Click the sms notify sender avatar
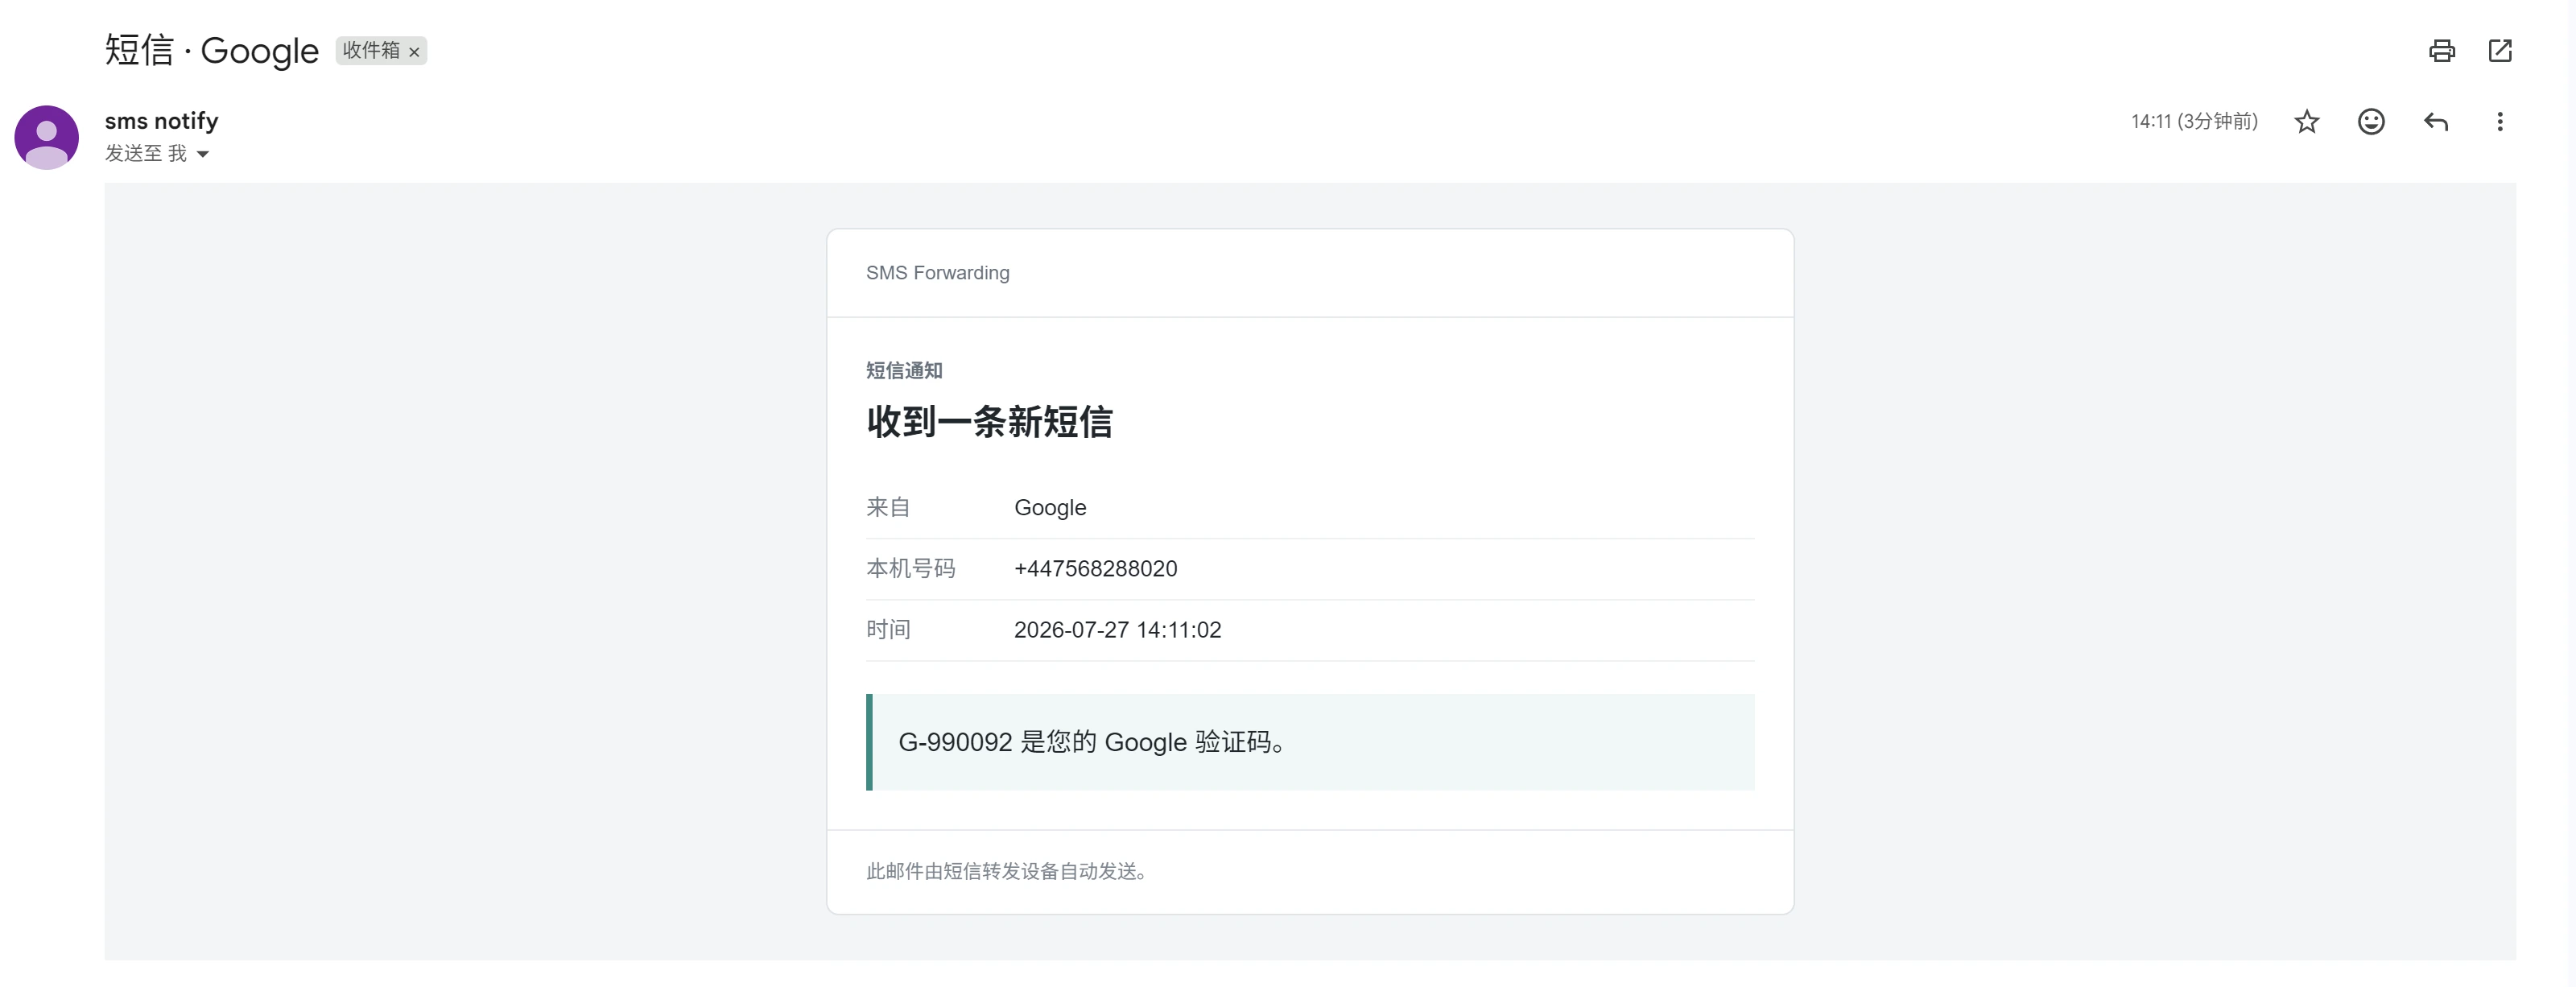The height and width of the screenshot is (987, 2576). point(47,137)
